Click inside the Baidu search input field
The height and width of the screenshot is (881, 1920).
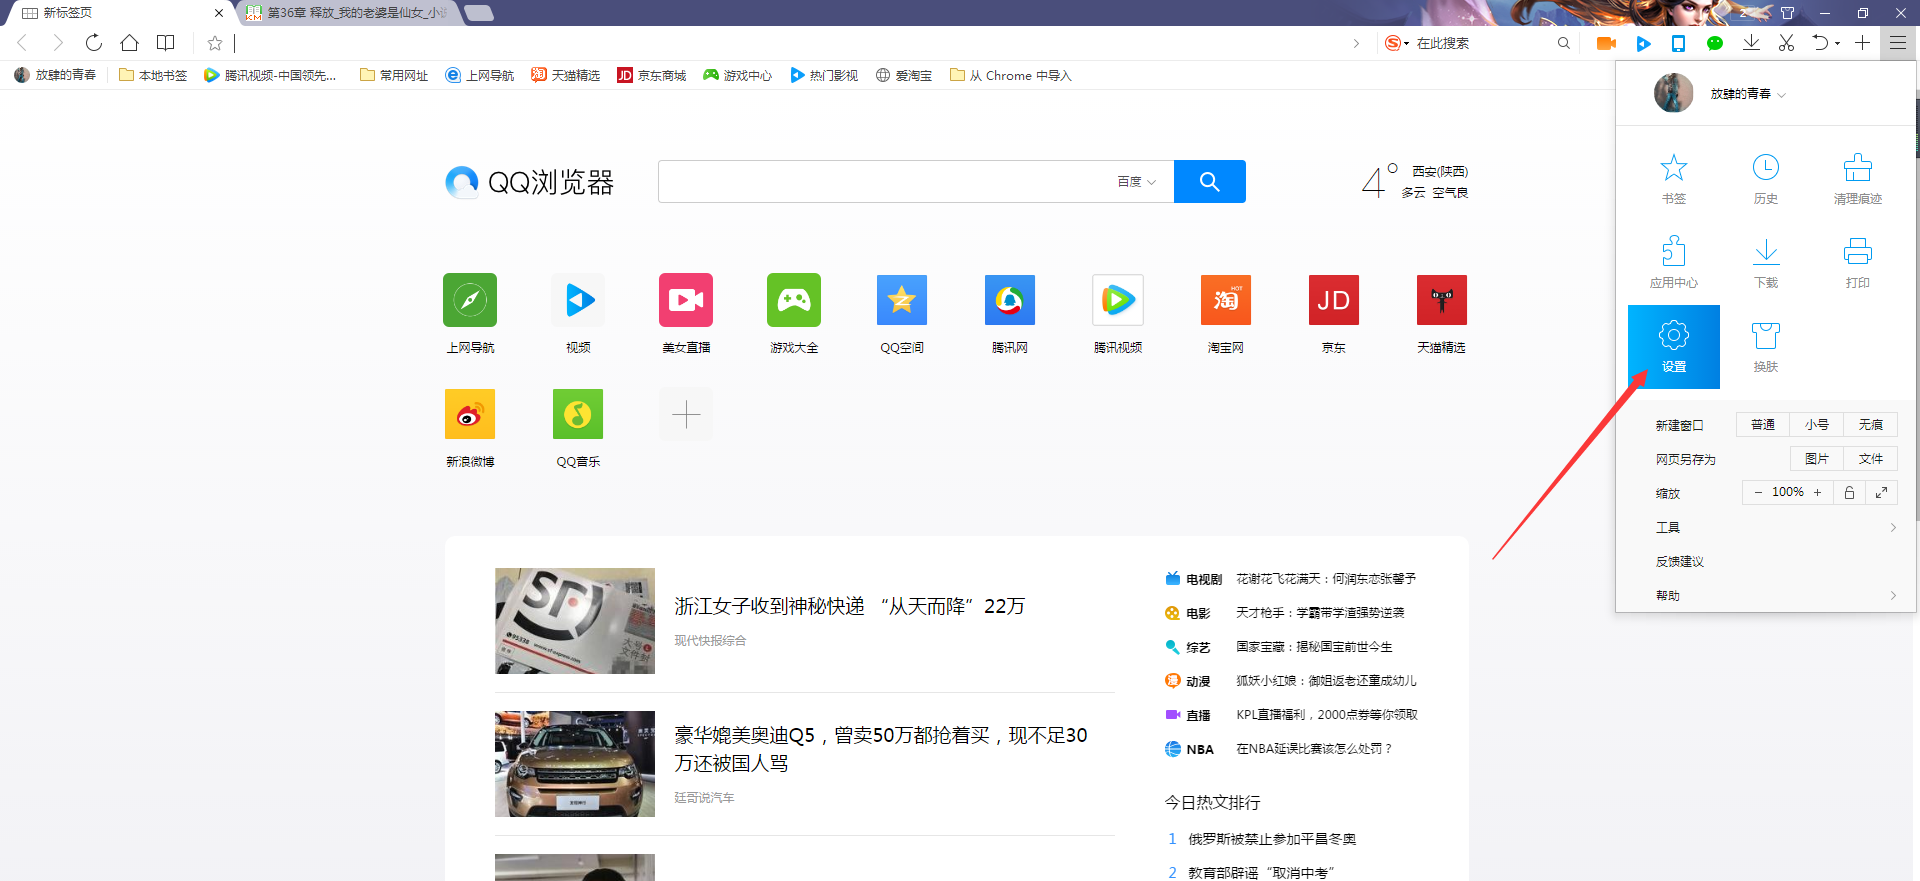pos(885,181)
